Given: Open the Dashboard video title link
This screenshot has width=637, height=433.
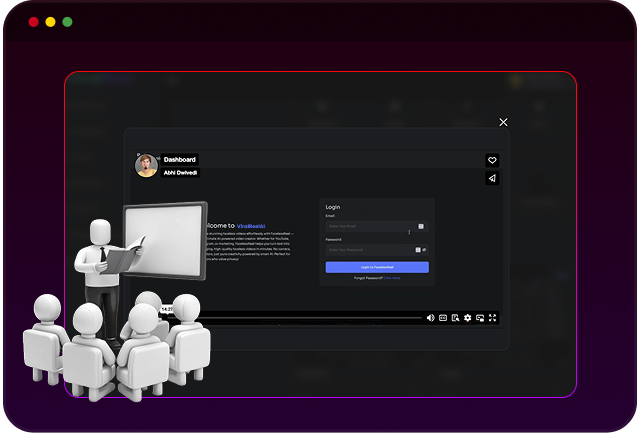Looking at the screenshot, I should coord(180,160).
